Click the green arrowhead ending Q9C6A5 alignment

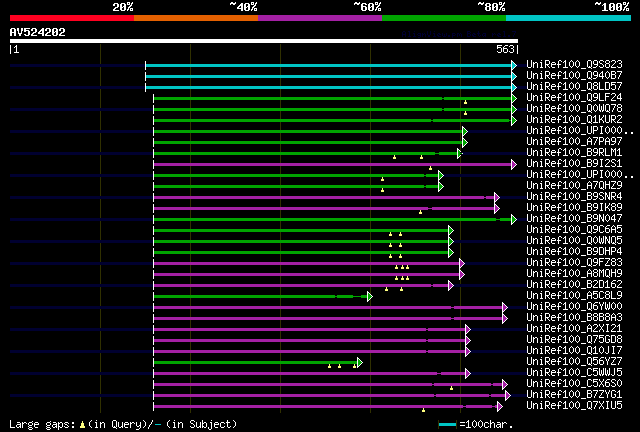[451, 231]
